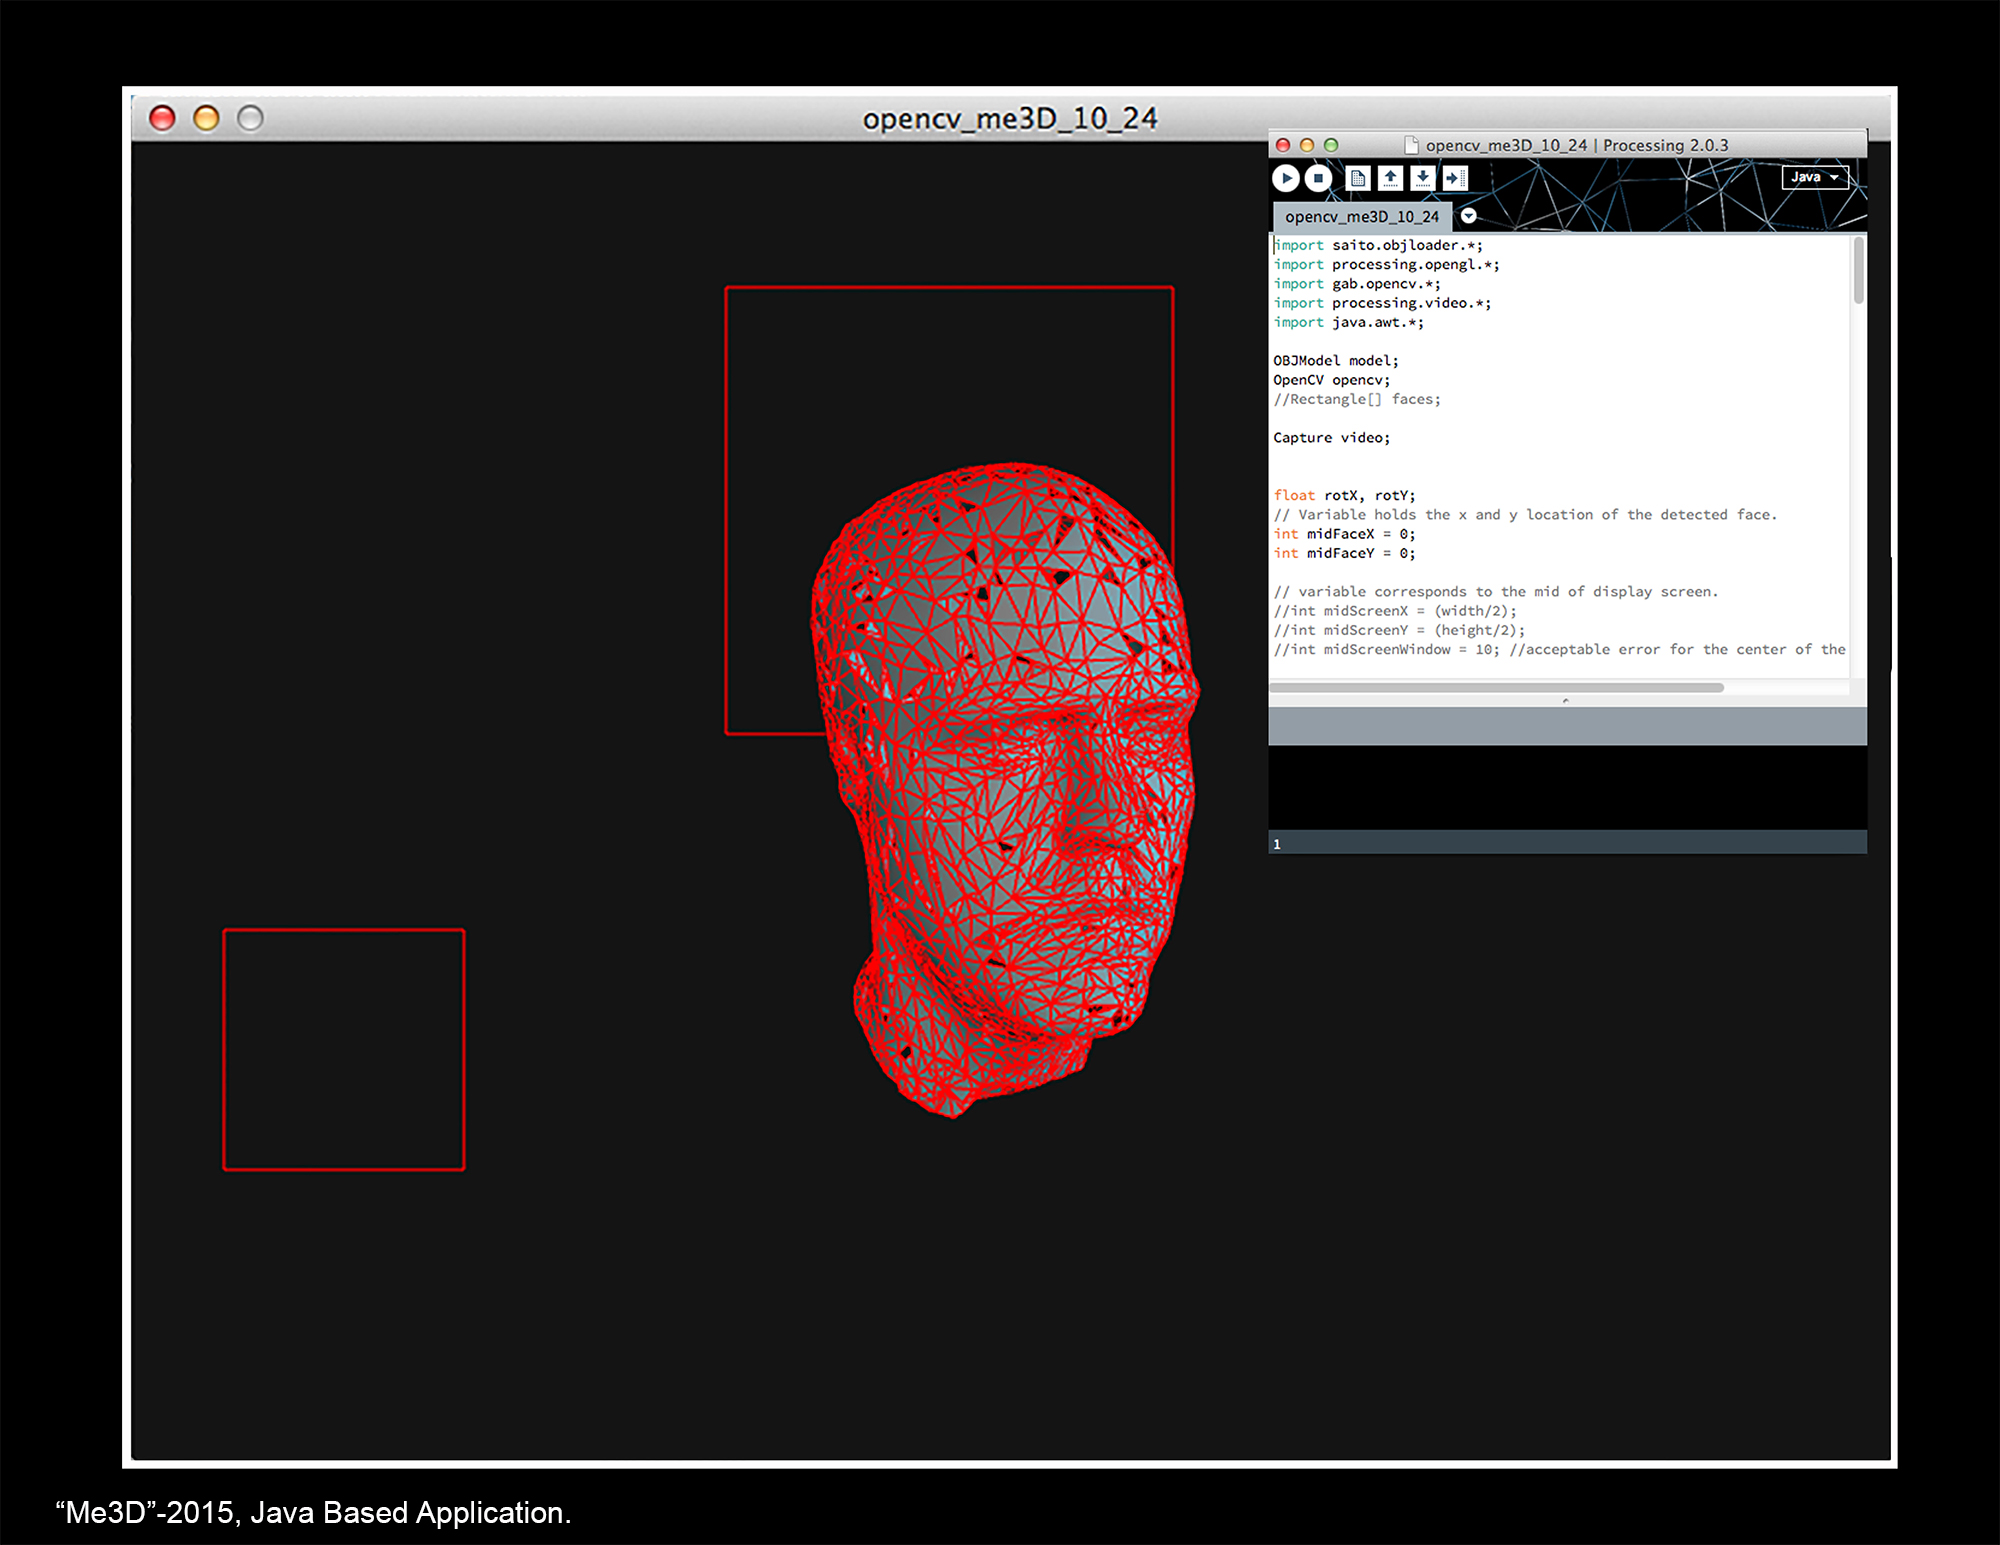
Task: Click the Save sketch down-arrow icon
Action: tap(1422, 178)
